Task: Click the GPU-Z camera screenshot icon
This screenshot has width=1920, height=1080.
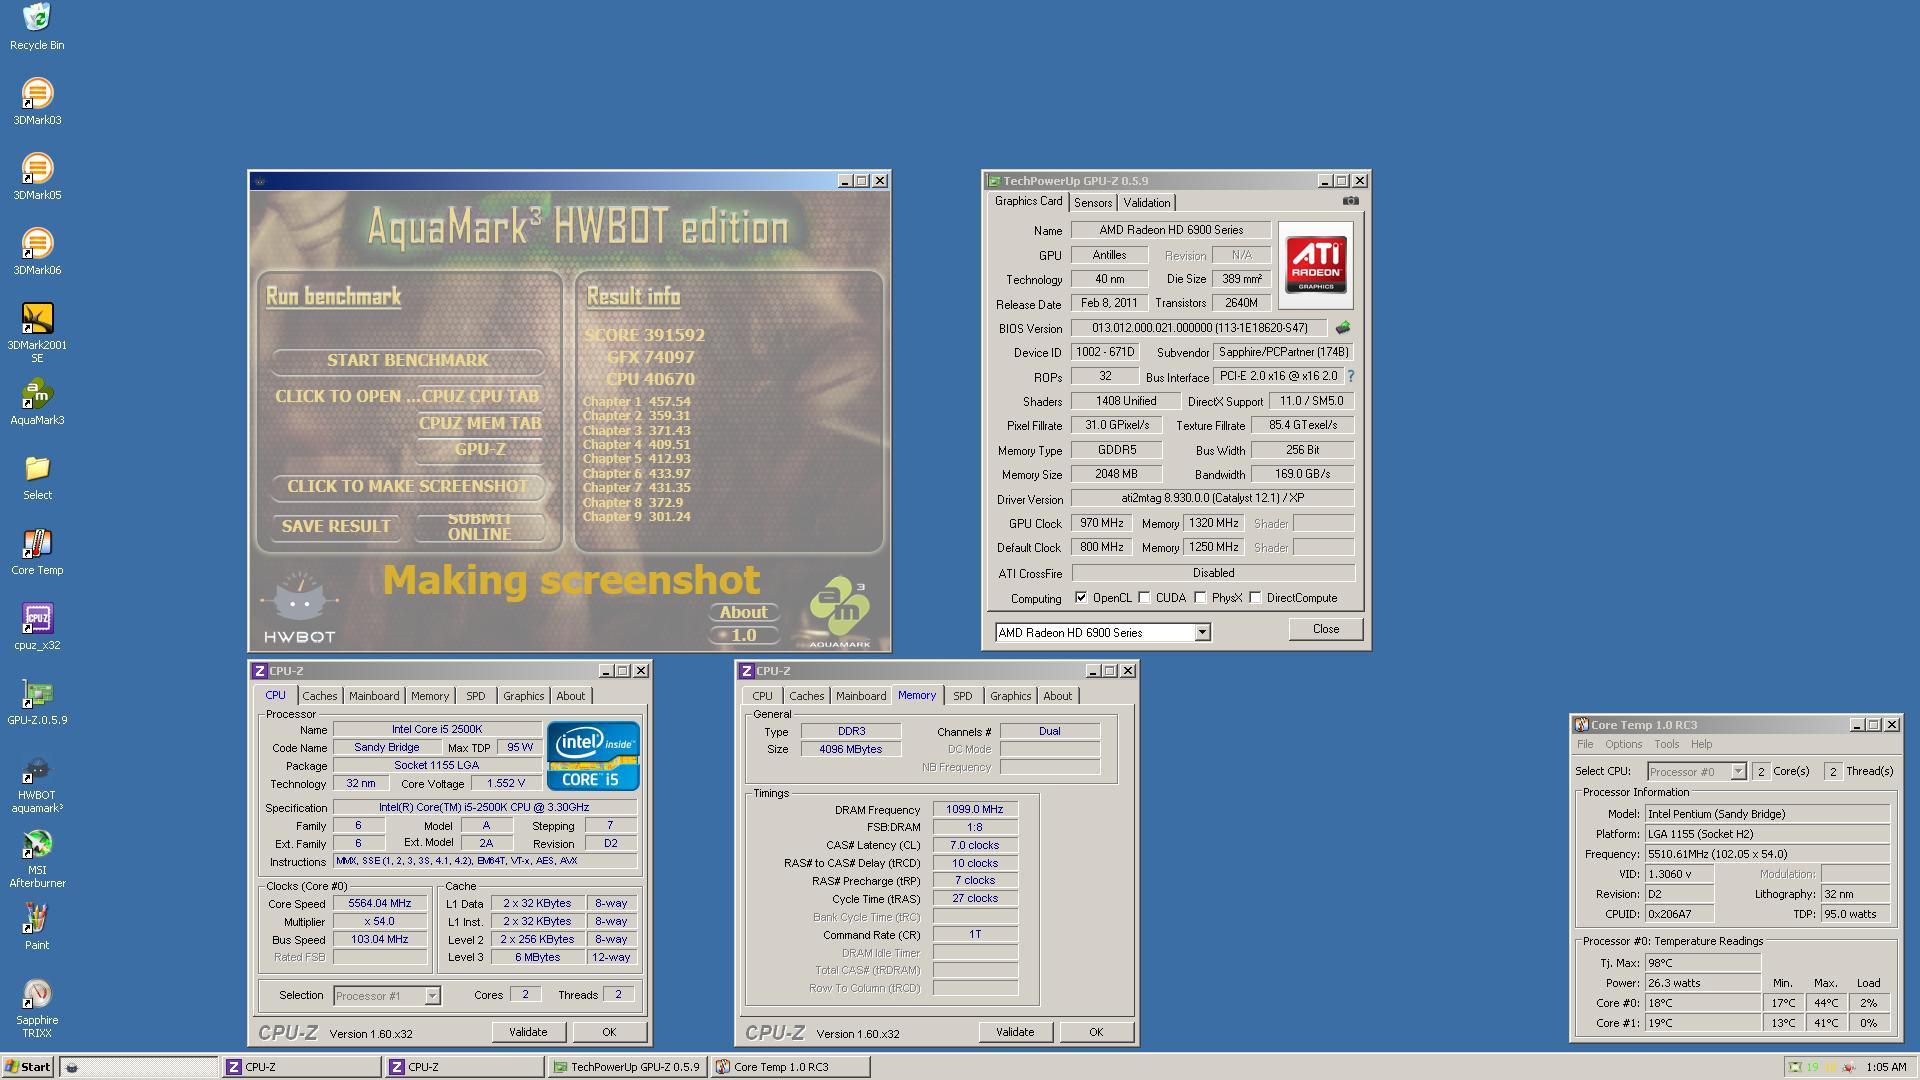Action: [1350, 201]
